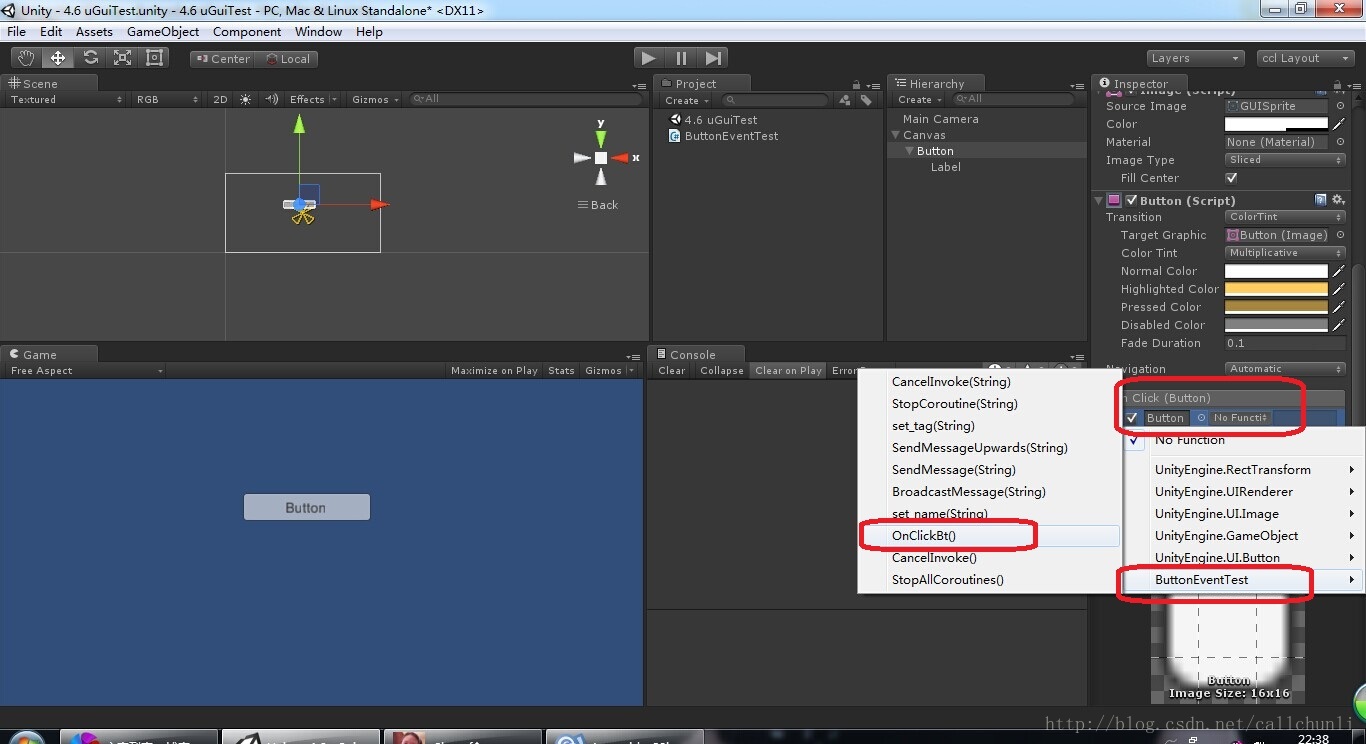
Task: Select UnityEngine.UI.Image in the function menu
Action: [1242, 514]
